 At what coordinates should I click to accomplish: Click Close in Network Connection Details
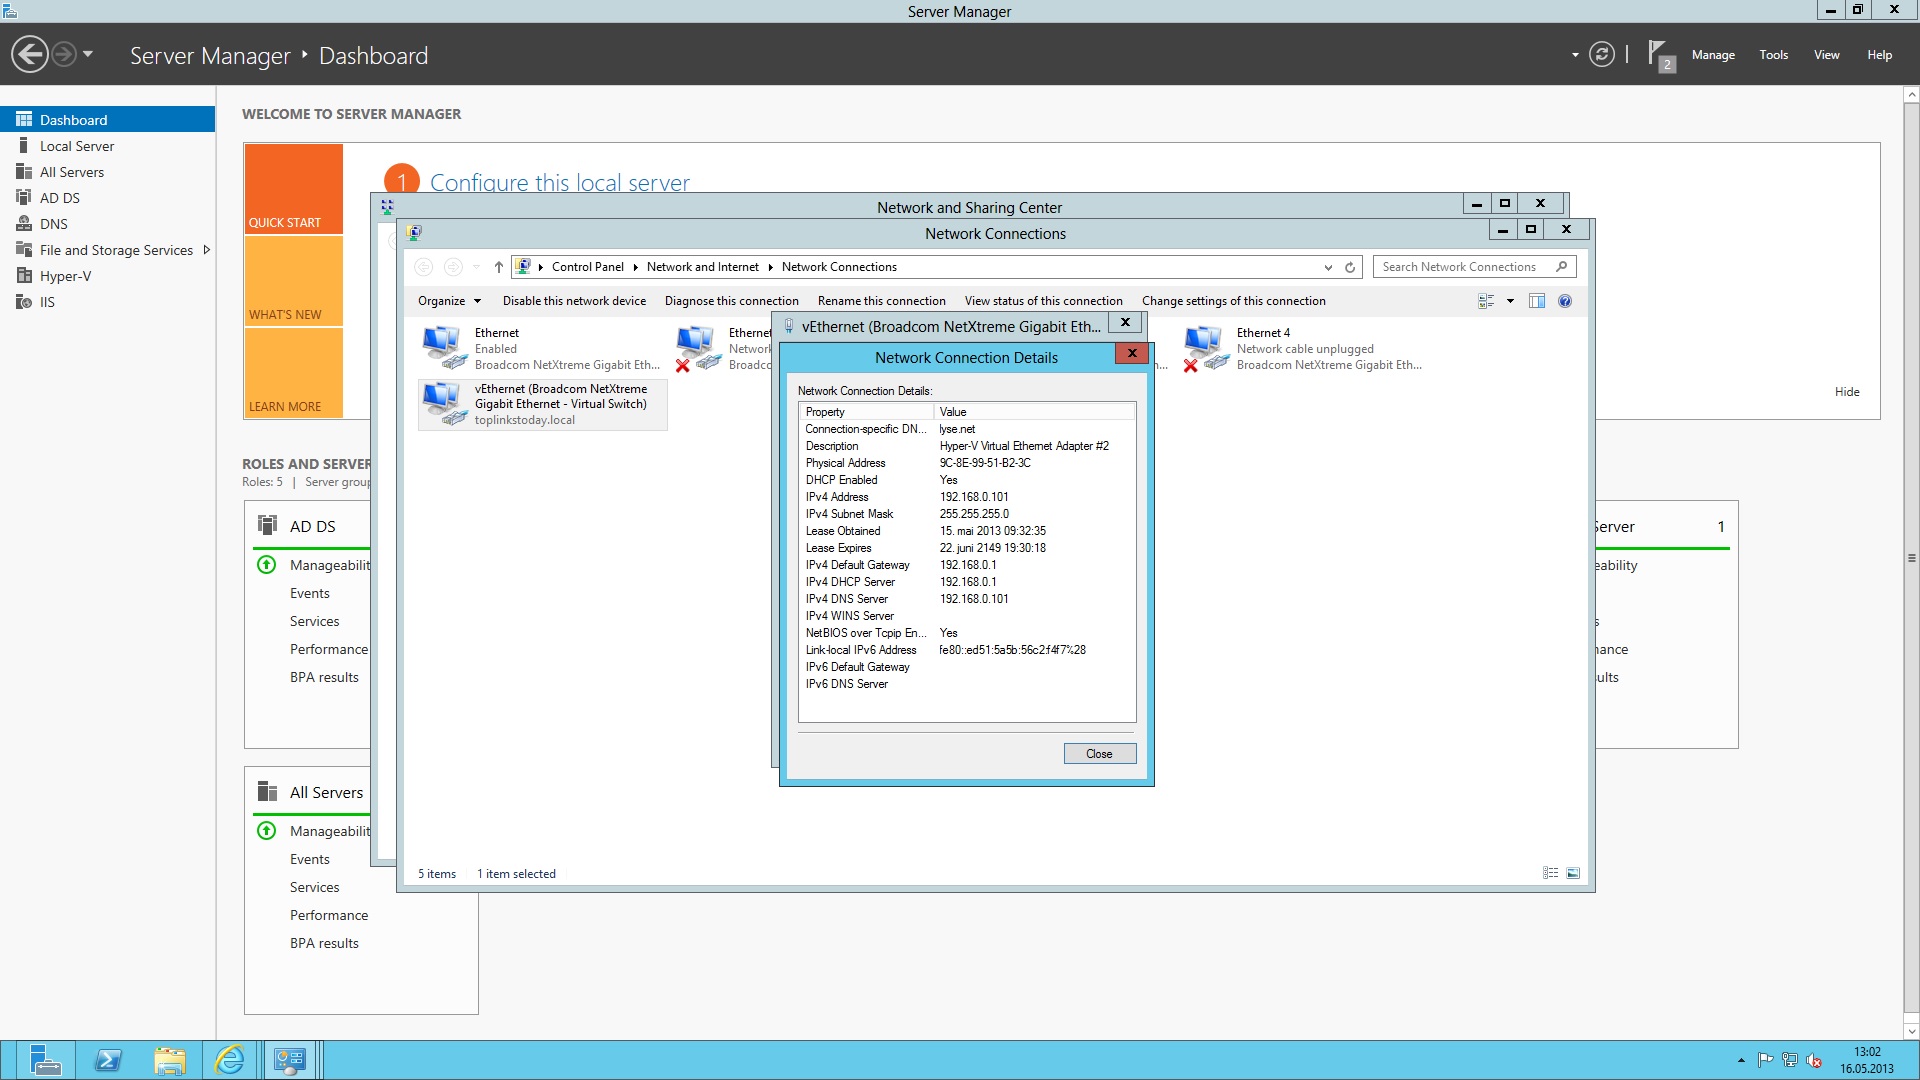point(1099,754)
